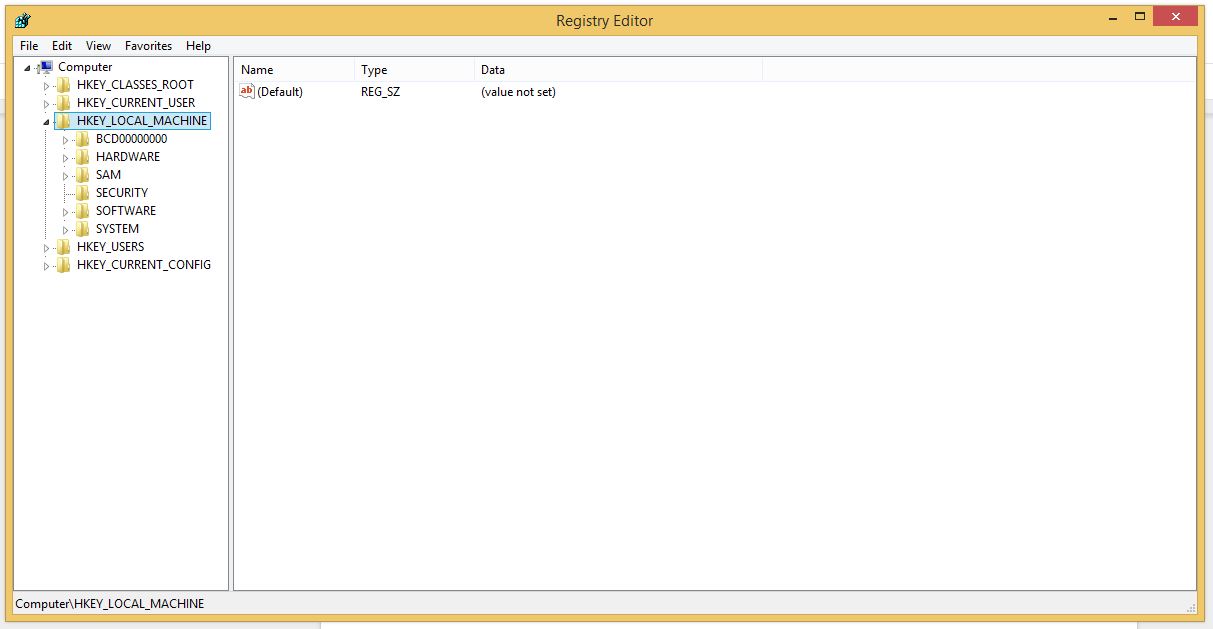Viewport: 1213px width, 629px height.
Task: Click the Type column header
Action: tap(414, 70)
